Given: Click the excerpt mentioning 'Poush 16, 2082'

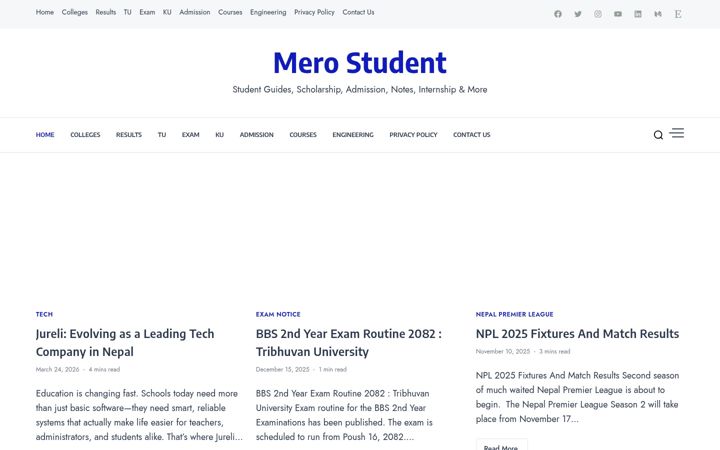Looking at the screenshot, I should pos(344,415).
